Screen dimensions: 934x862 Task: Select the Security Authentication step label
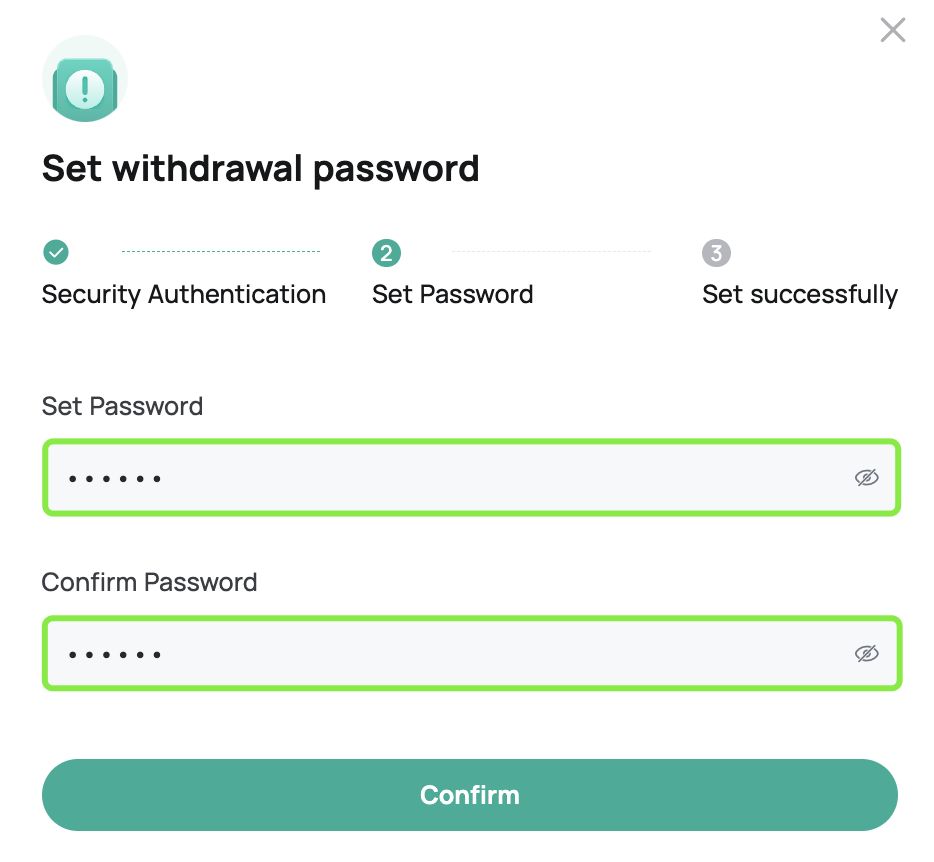click(183, 294)
